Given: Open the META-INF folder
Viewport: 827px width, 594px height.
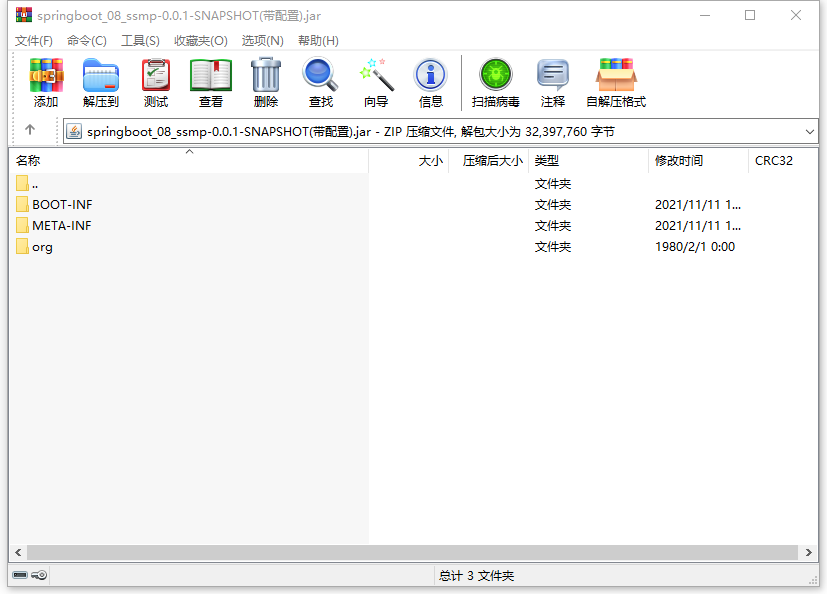Looking at the screenshot, I should click(62, 225).
